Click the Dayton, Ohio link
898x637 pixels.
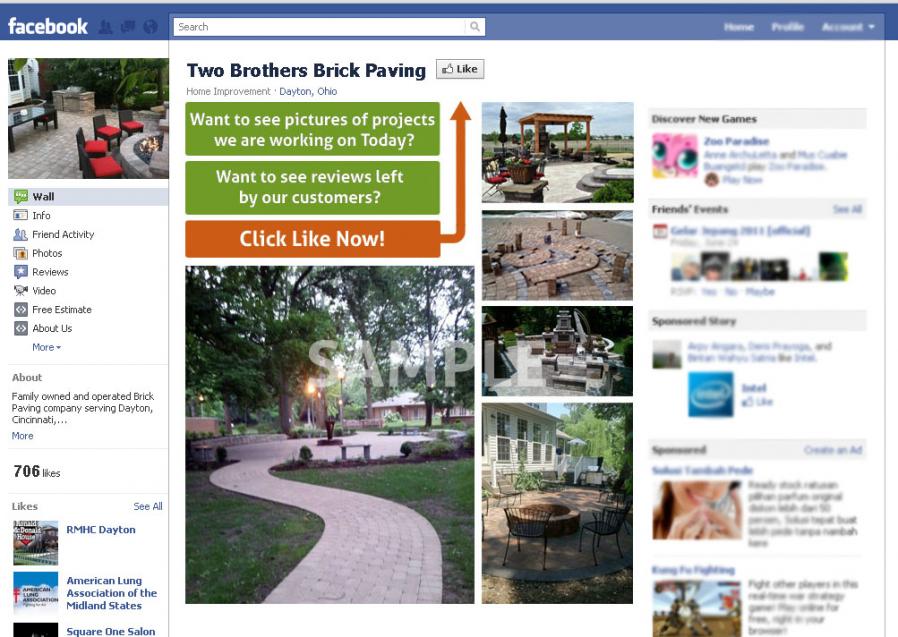[x=308, y=91]
